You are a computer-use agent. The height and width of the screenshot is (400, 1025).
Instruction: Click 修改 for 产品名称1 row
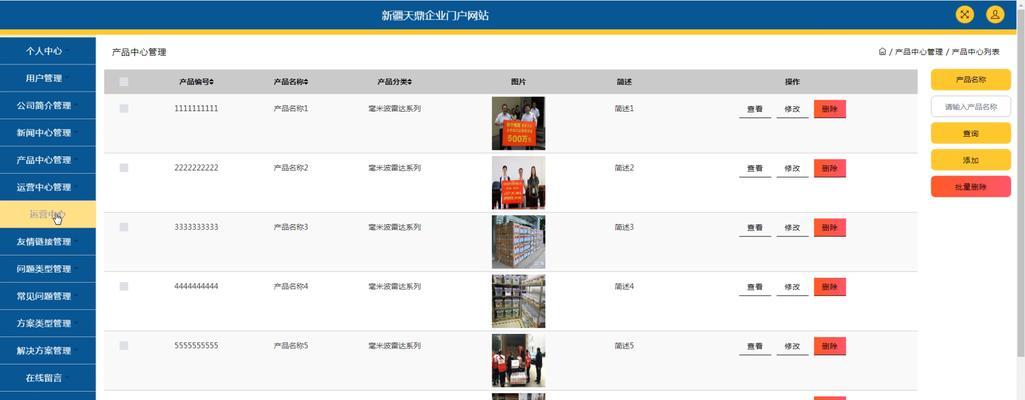792,110
